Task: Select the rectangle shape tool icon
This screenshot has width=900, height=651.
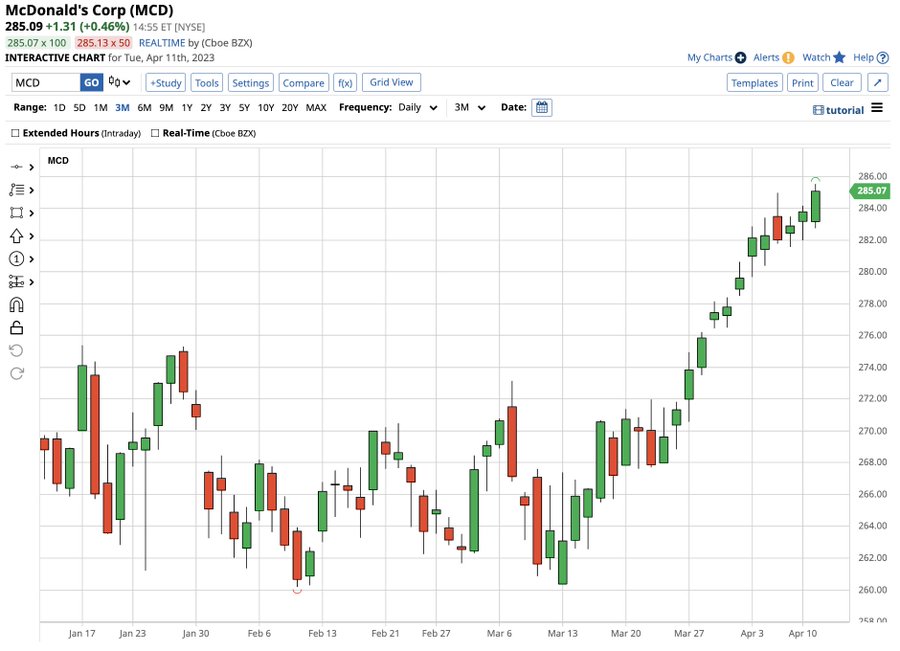Action: point(17,213)
